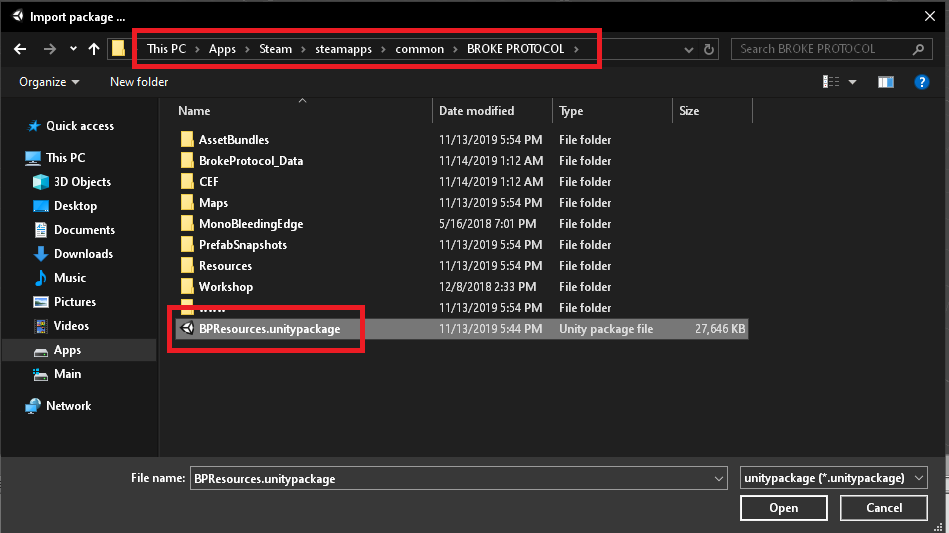The height and width of the screenshot is (533, 949).
Task: Open the recent locations dropdown arrow
Action: [x=73, y=49]
